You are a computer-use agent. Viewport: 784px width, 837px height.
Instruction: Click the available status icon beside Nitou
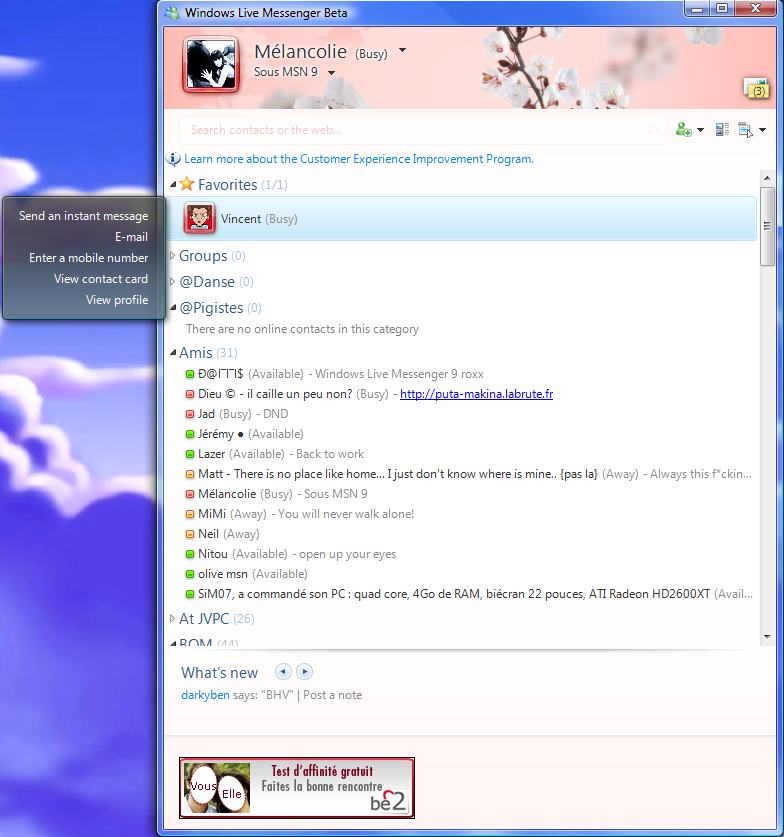click(189, 554)
